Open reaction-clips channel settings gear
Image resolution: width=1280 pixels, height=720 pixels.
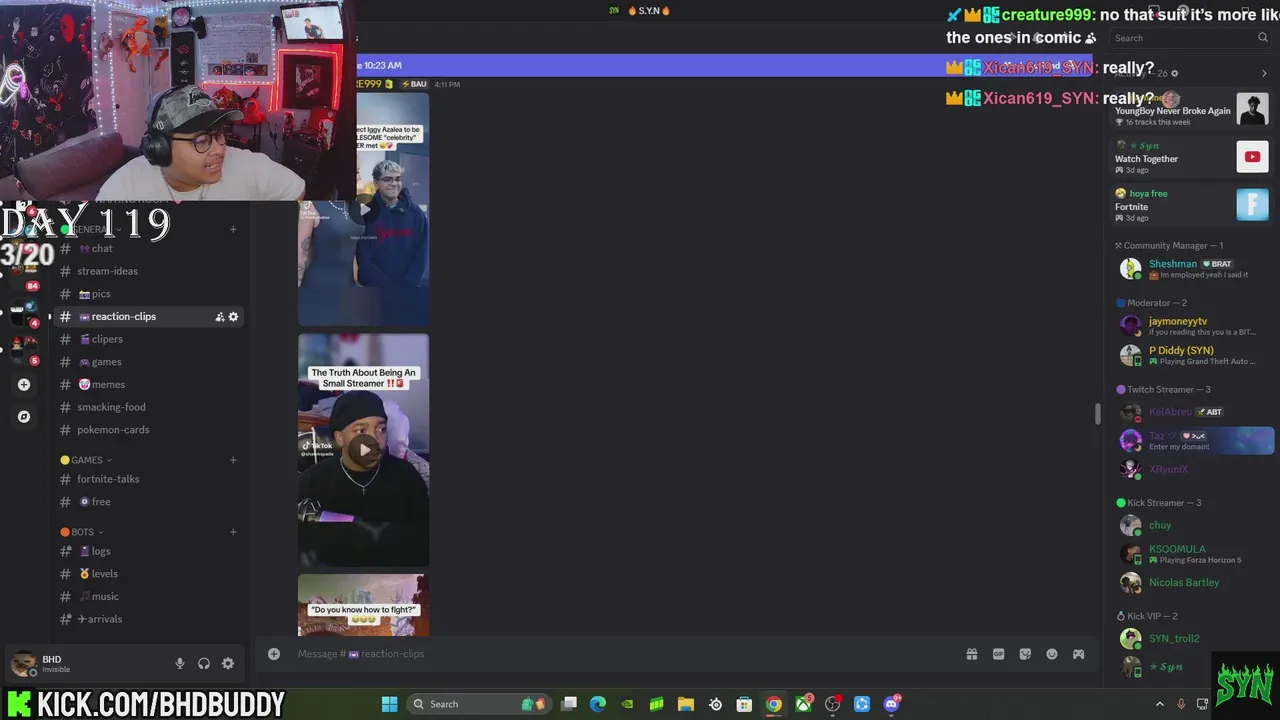tap(234, 317)
